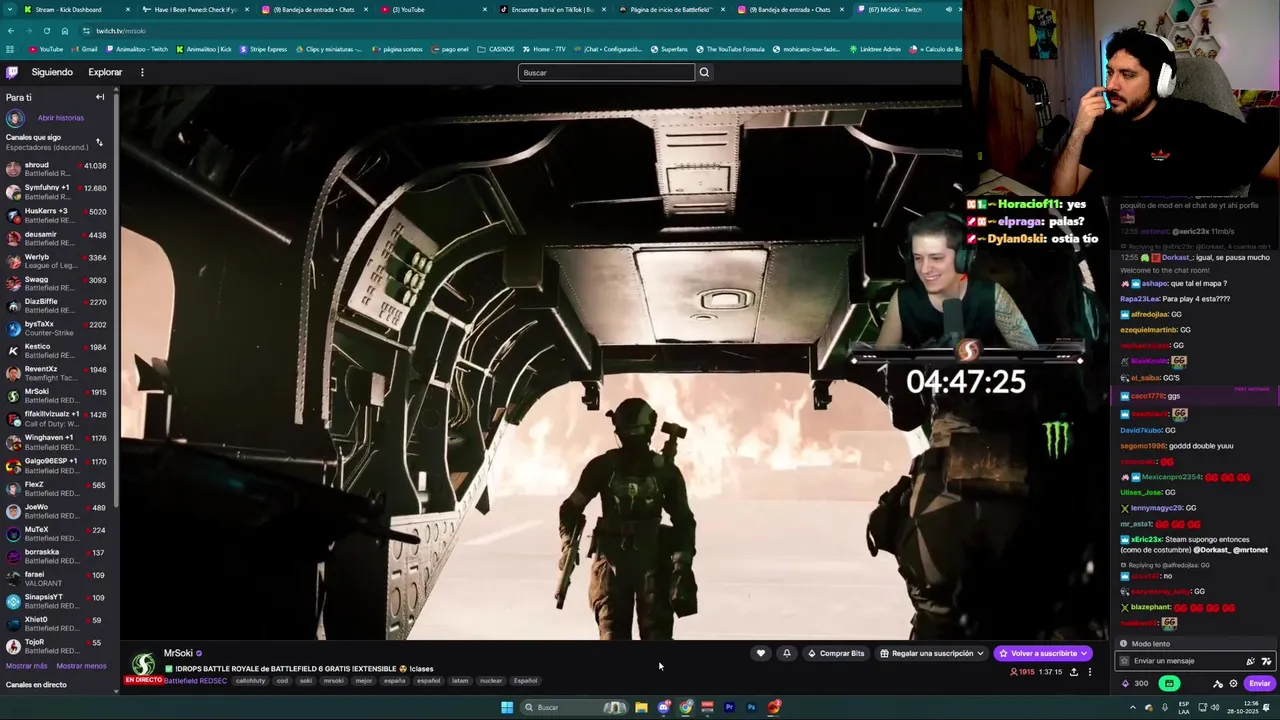Toggle the notification bell for MrSoki
Viewport: 1280px width, 720px height.
click(786, 653)
